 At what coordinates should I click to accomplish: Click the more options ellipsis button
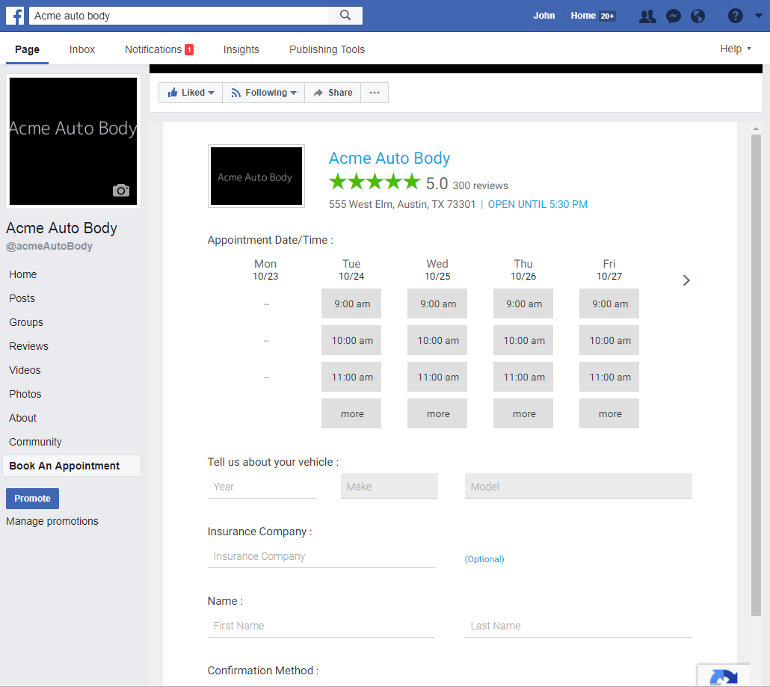[374, 92]
